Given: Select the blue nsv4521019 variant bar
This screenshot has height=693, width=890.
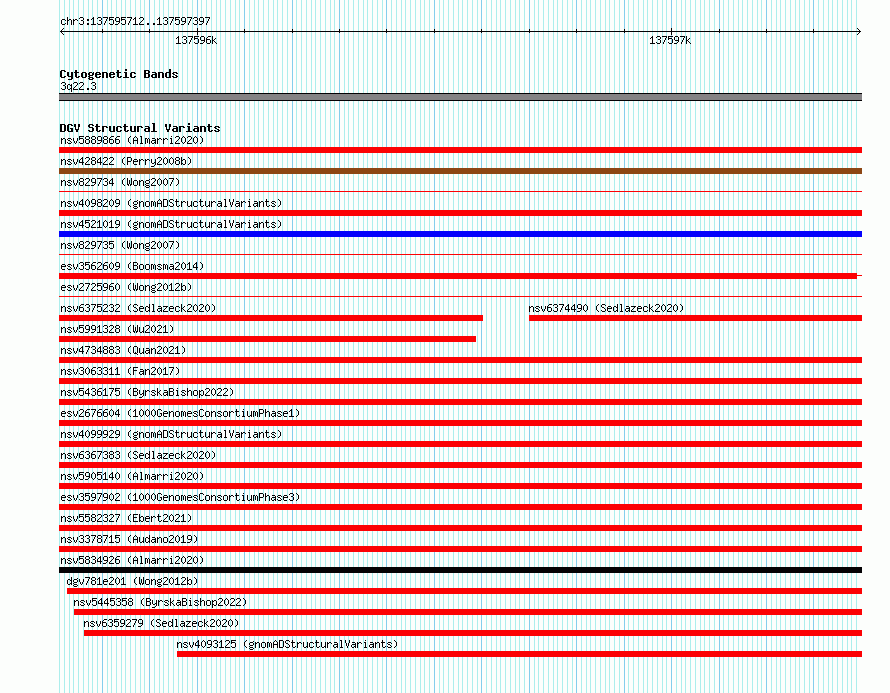Looking at the screenshot, I should (460, 234).
